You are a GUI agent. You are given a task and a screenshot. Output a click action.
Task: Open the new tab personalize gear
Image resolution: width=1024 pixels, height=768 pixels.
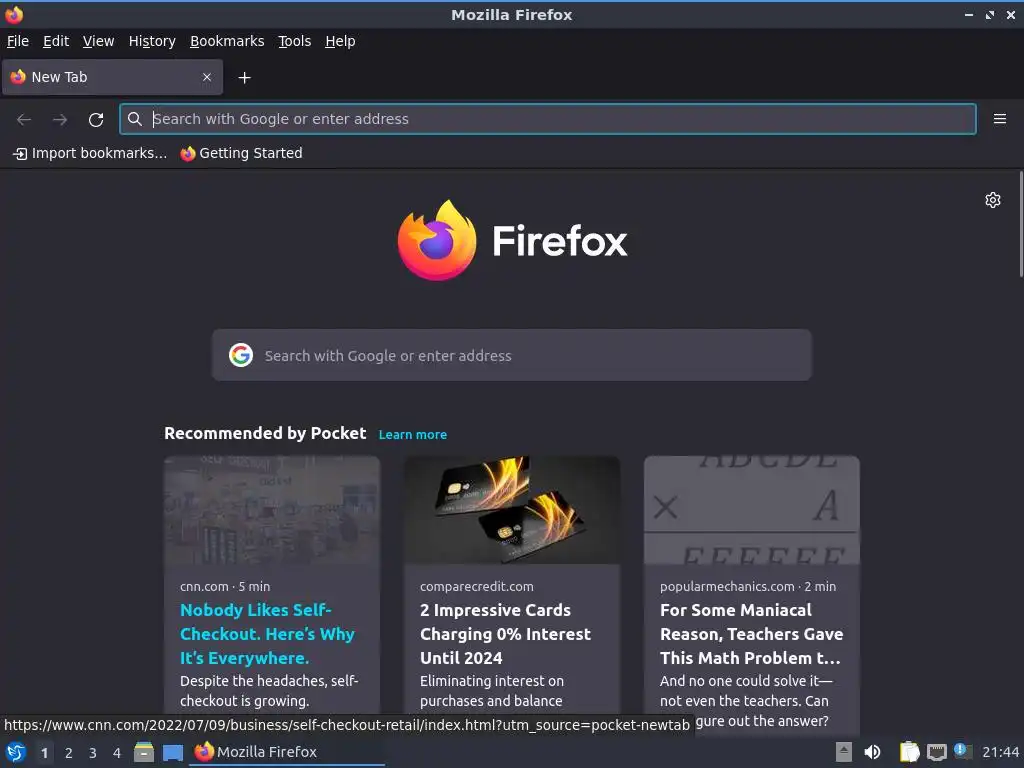993,200
